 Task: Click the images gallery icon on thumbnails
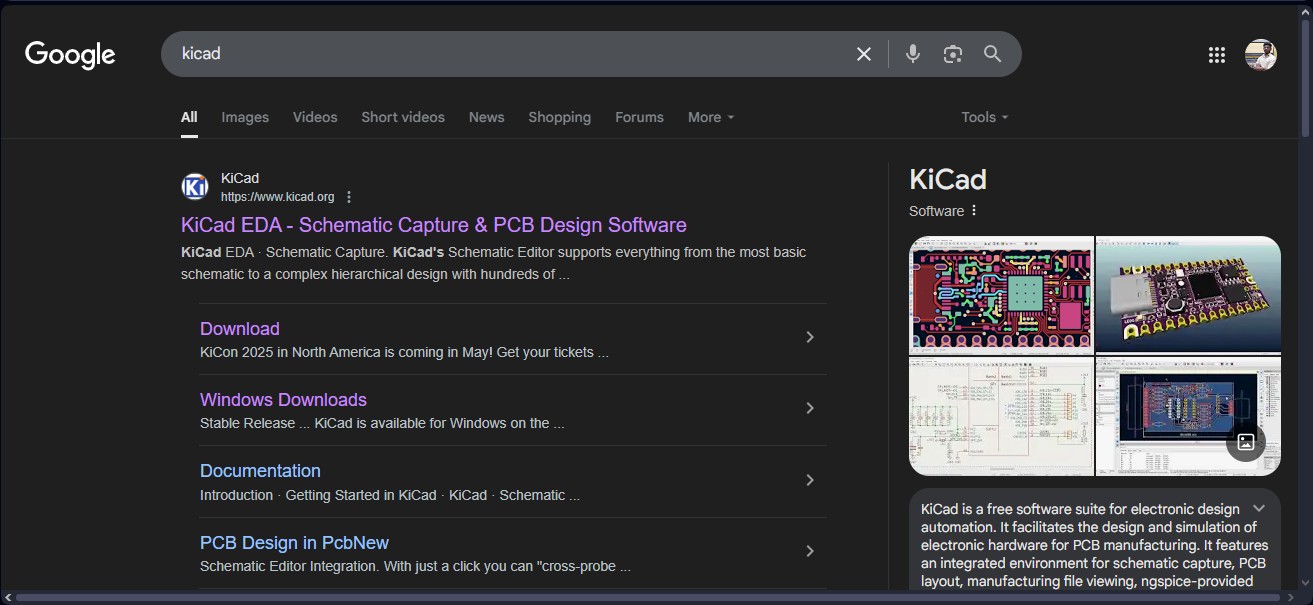[x=1246, y=441]
